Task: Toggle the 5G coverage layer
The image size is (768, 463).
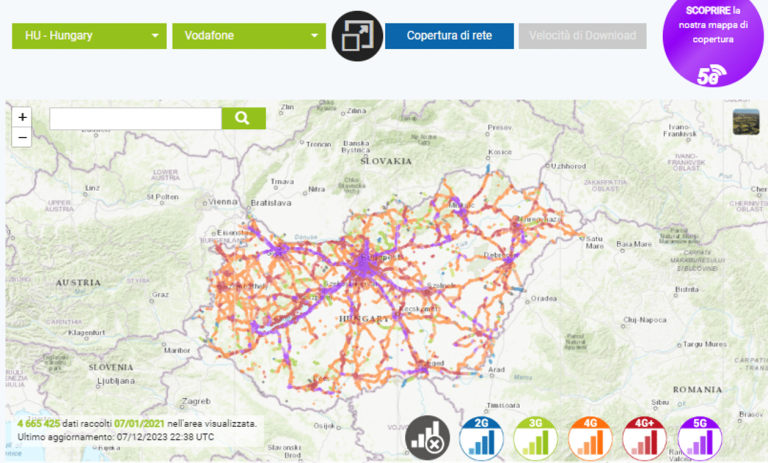Action: pyautogui.click(x=700, y=438)
